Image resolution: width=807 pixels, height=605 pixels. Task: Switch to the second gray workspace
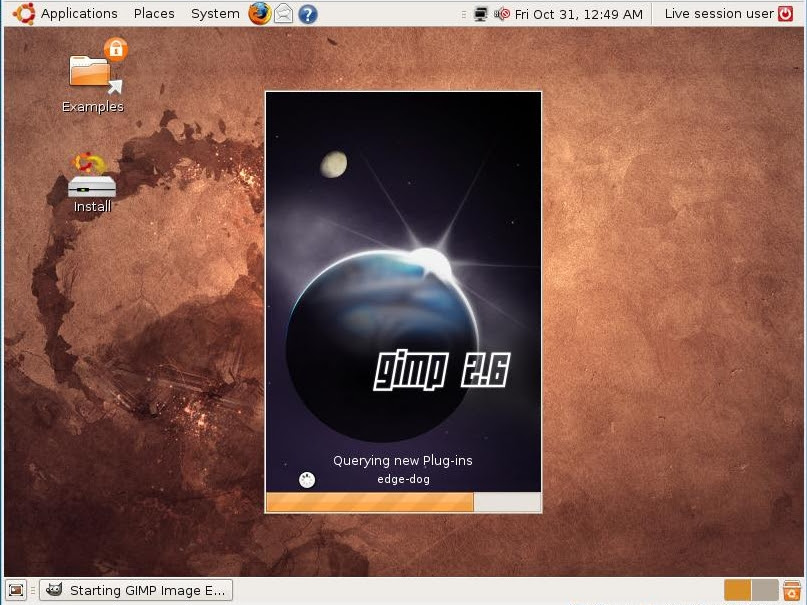click(x=765, y=590)
